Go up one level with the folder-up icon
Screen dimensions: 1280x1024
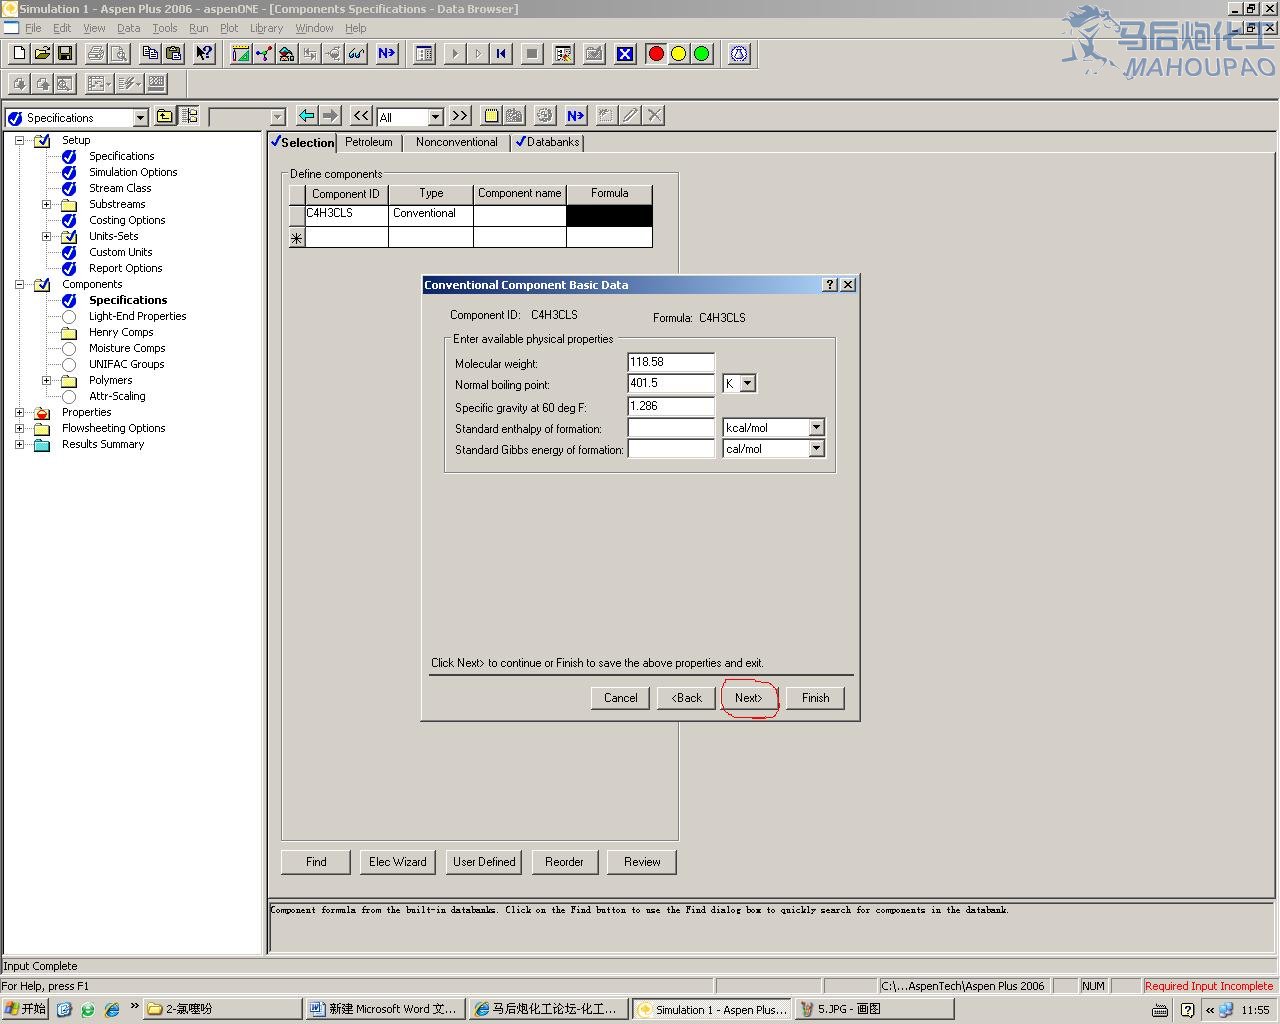pyautogui.click(x=164, y=116)
